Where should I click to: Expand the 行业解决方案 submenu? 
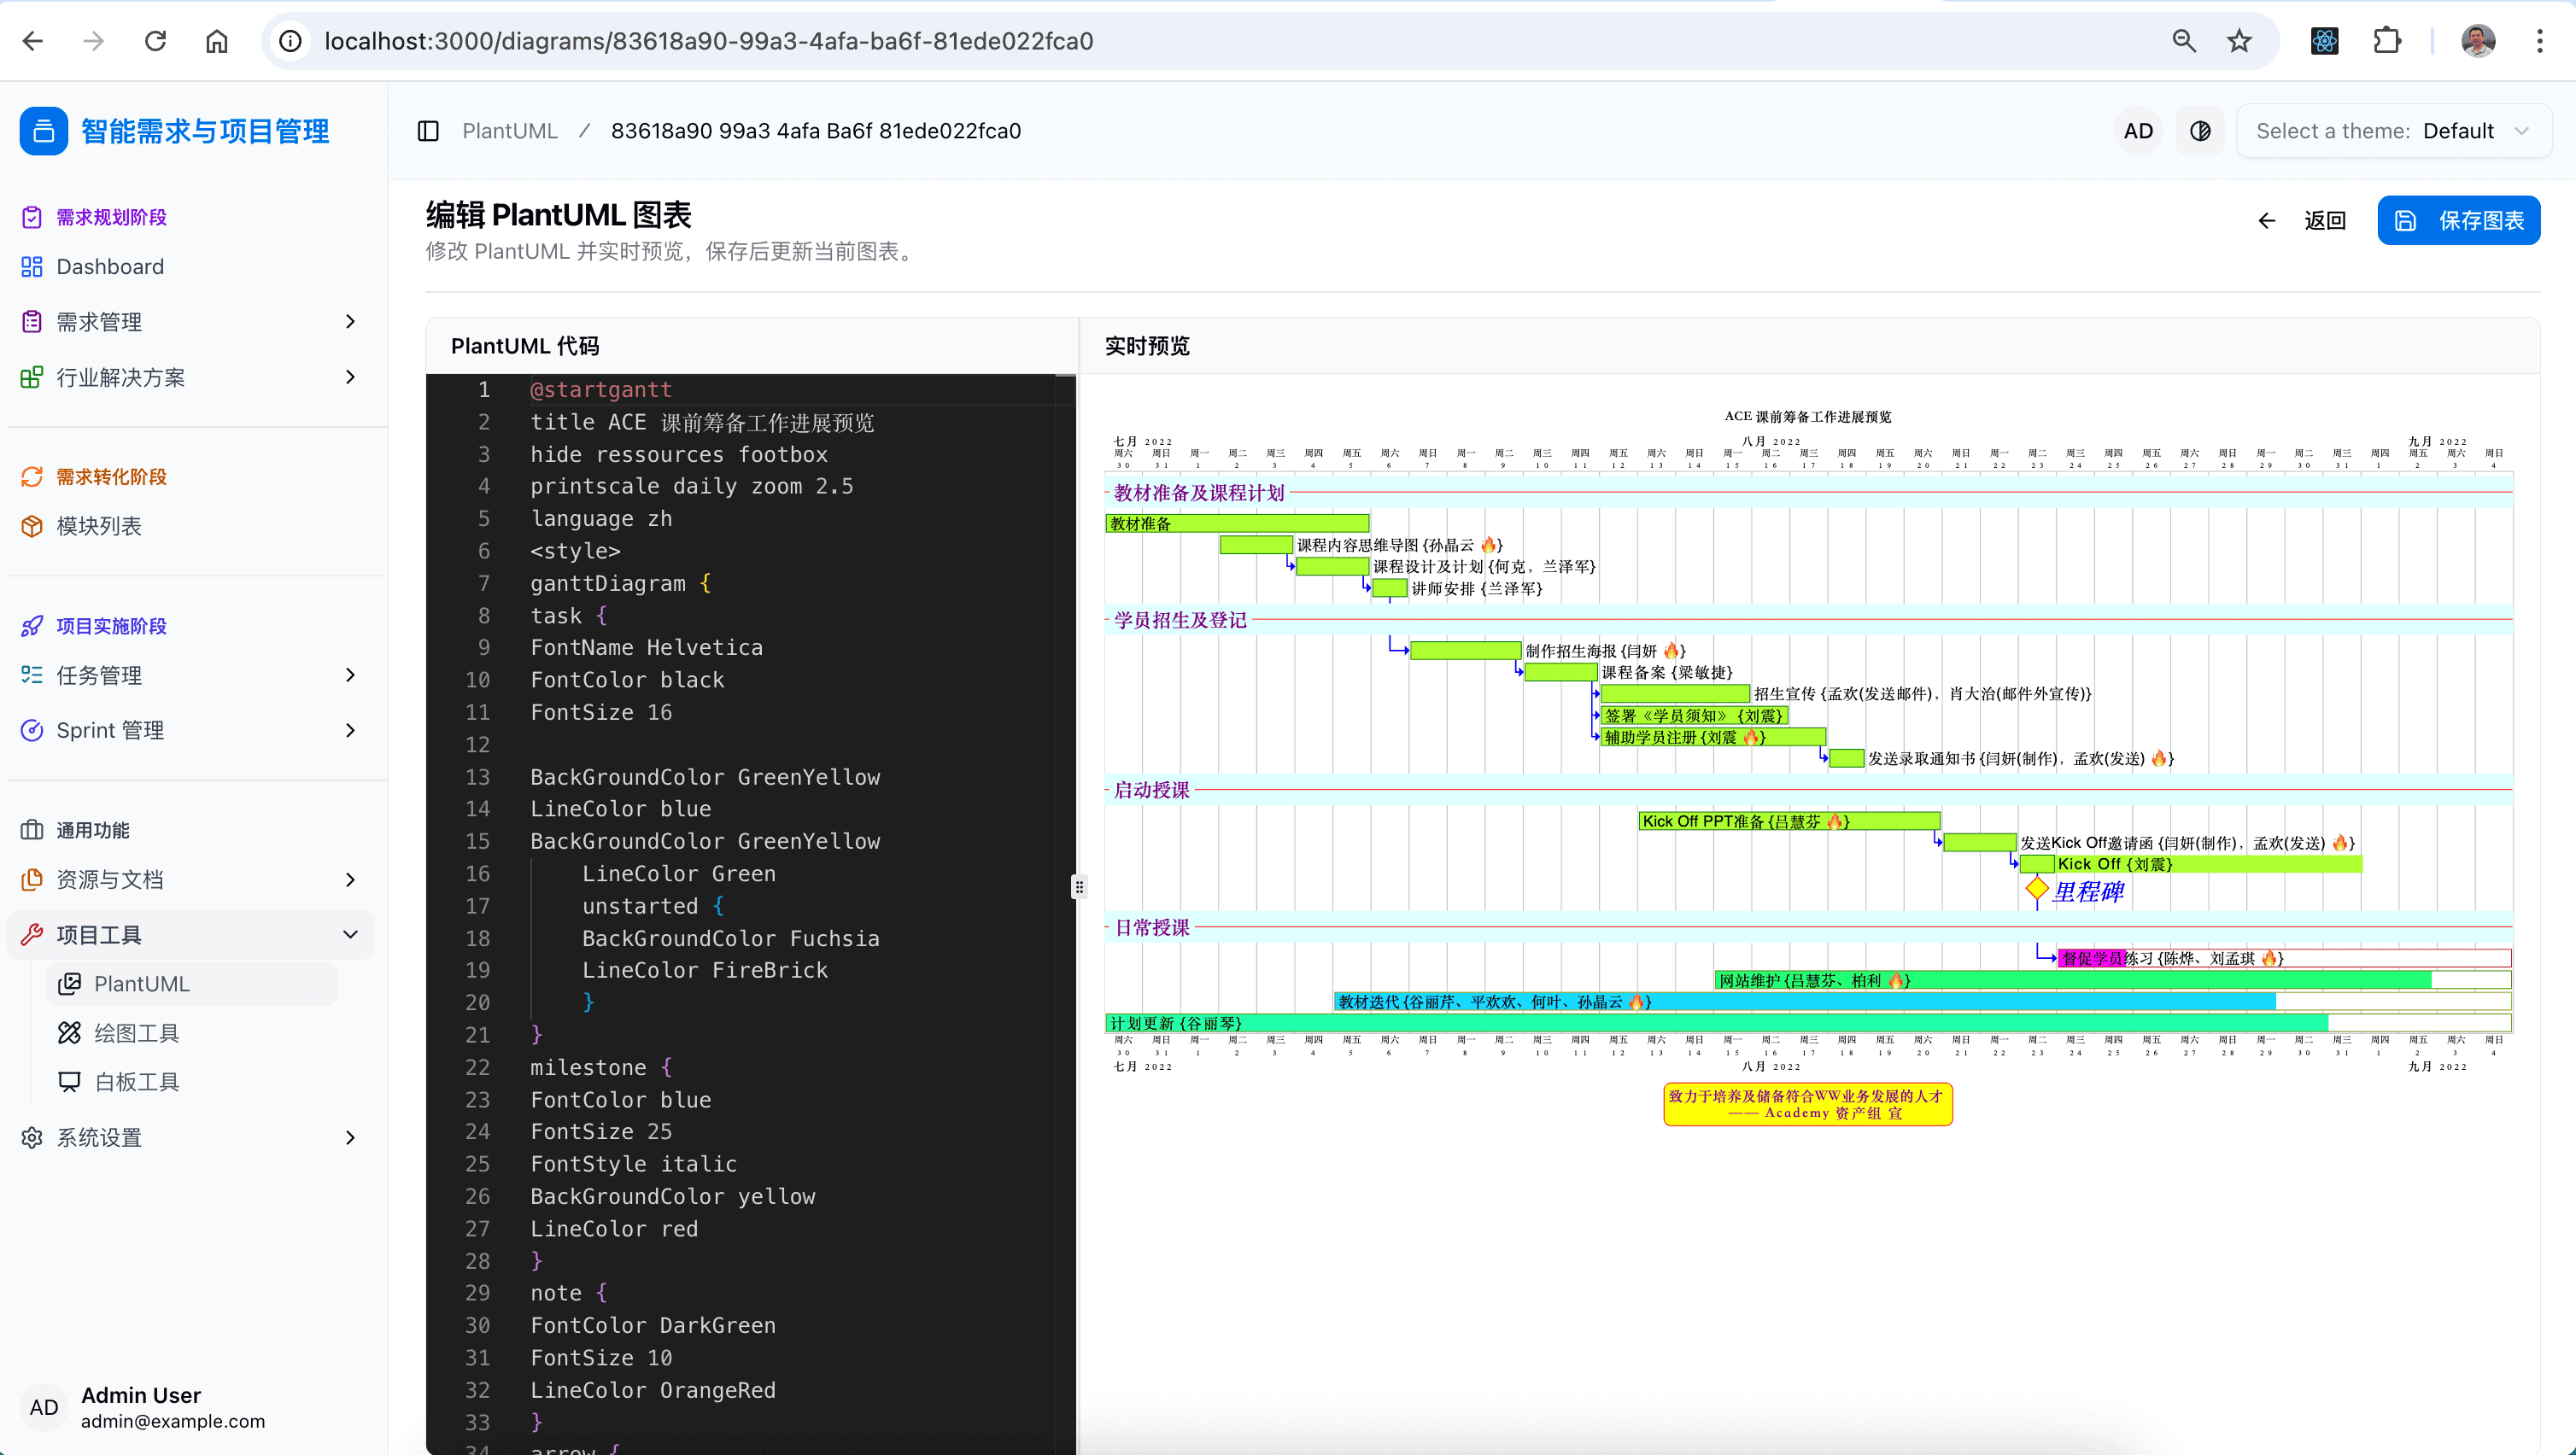[350, 377]
